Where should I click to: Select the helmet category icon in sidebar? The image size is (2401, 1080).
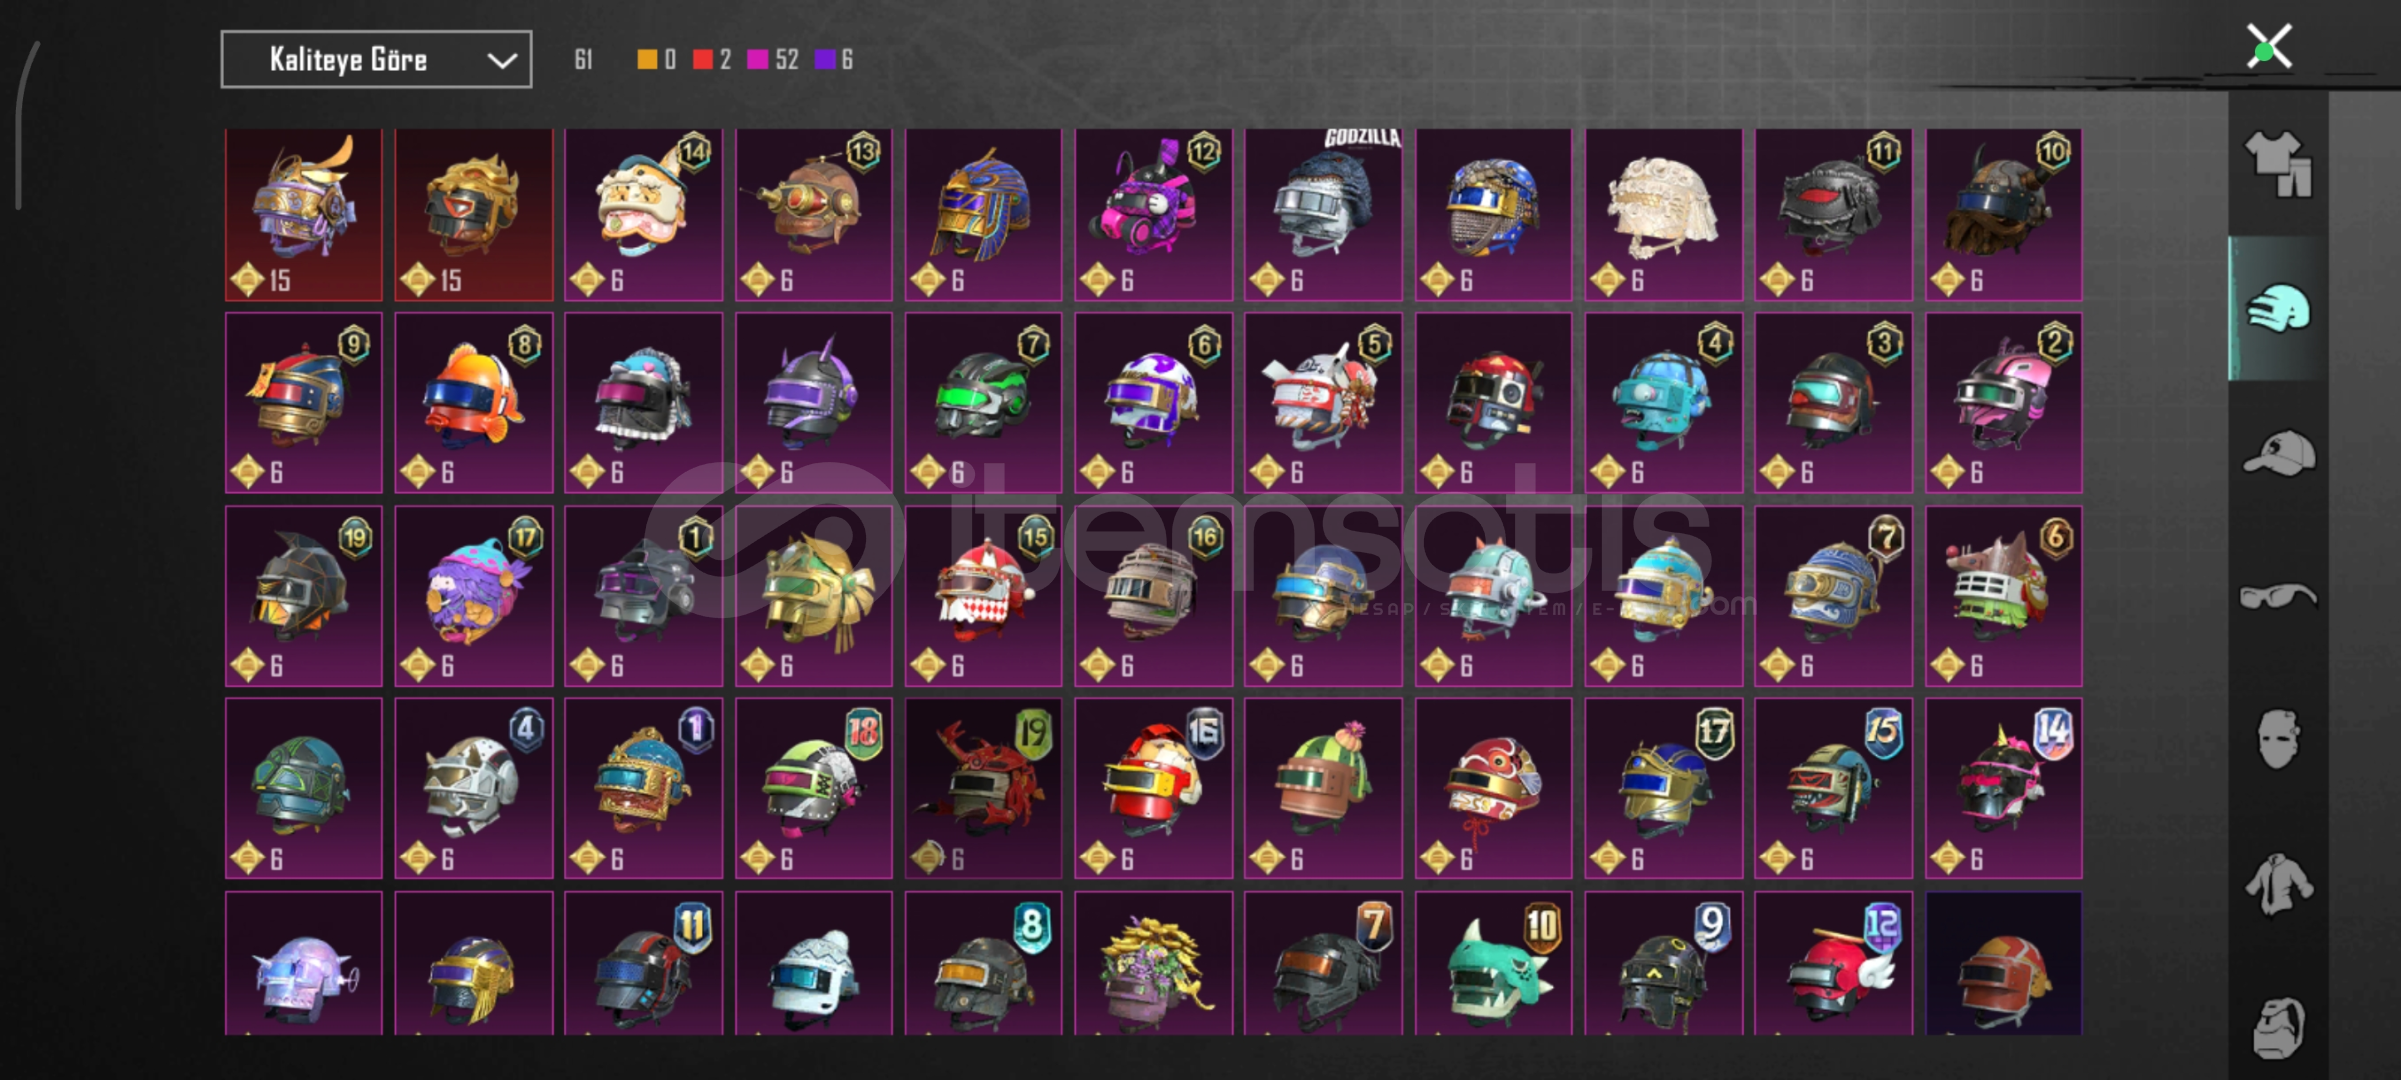(2279, 308)
